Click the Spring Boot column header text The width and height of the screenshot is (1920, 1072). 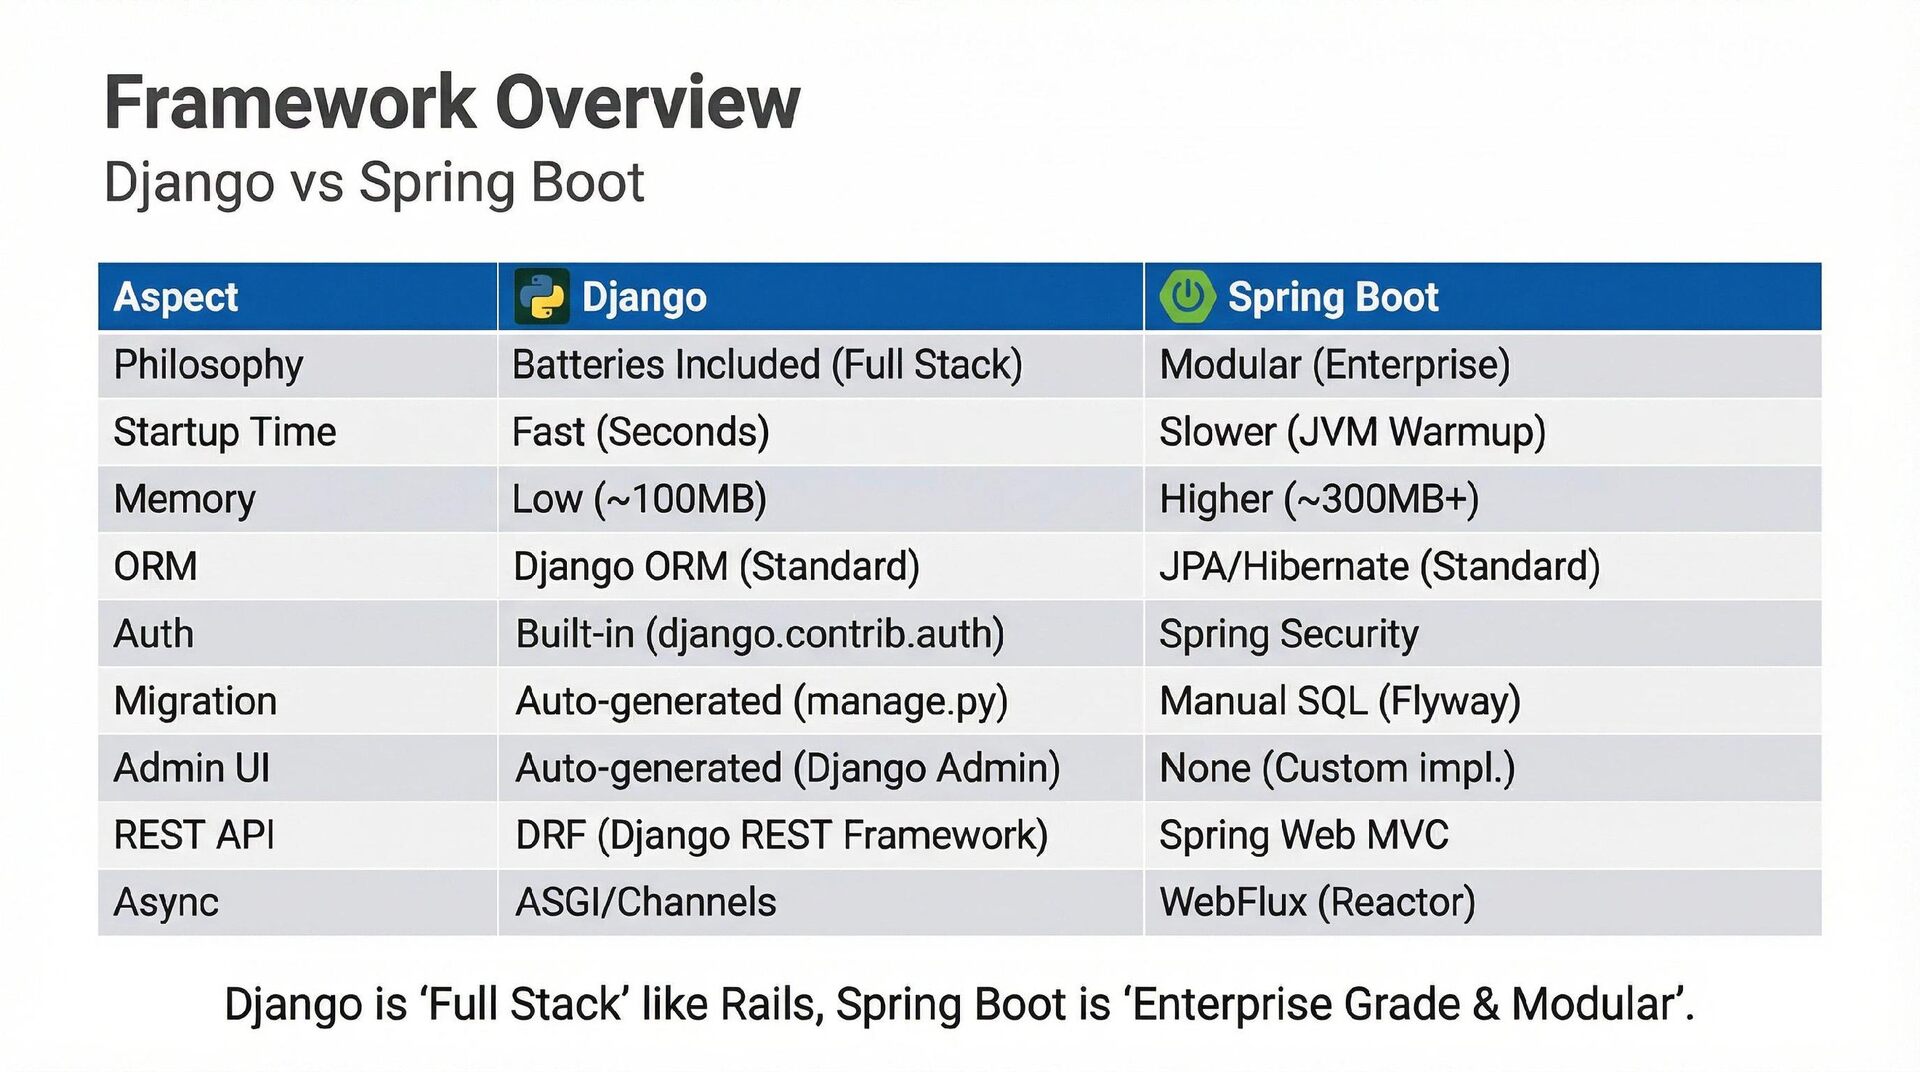pos(1332,297)
